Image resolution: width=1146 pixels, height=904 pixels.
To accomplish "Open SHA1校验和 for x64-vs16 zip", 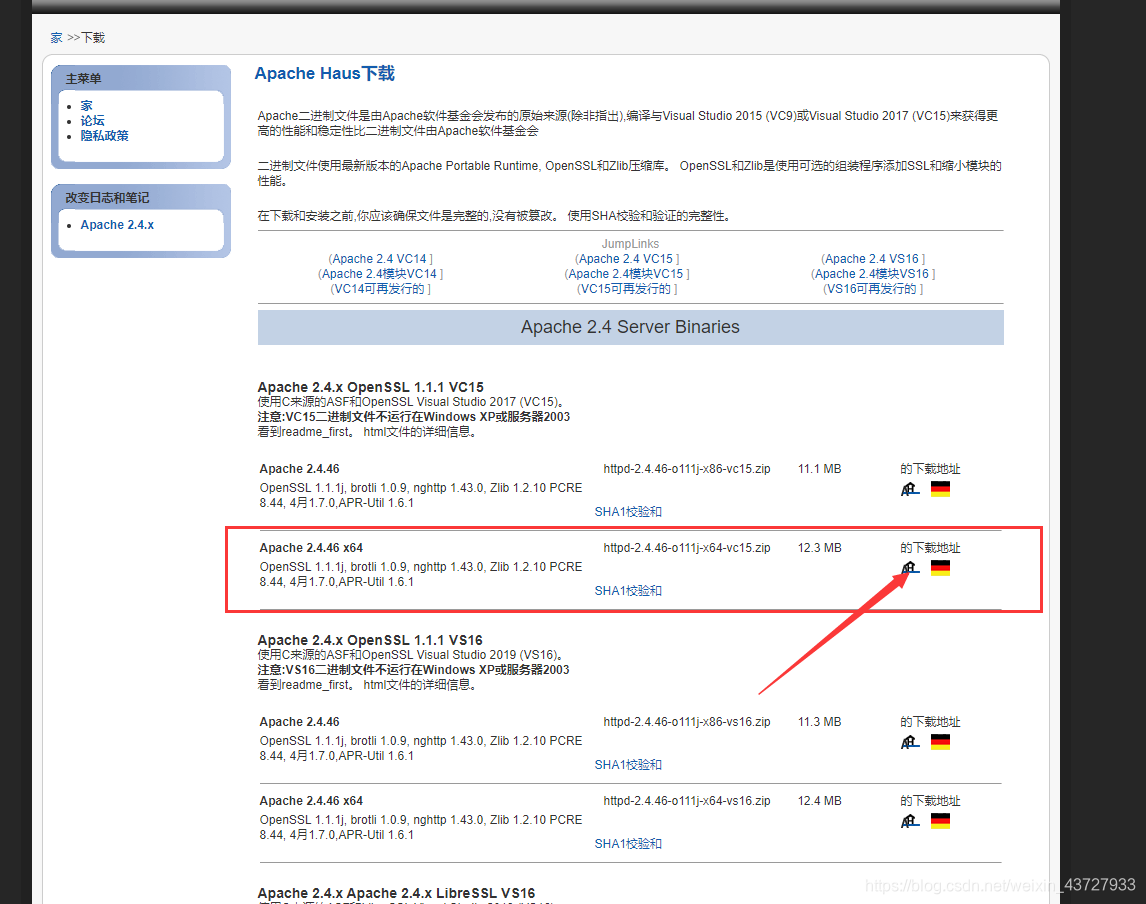I will click(x=628, y=843).
